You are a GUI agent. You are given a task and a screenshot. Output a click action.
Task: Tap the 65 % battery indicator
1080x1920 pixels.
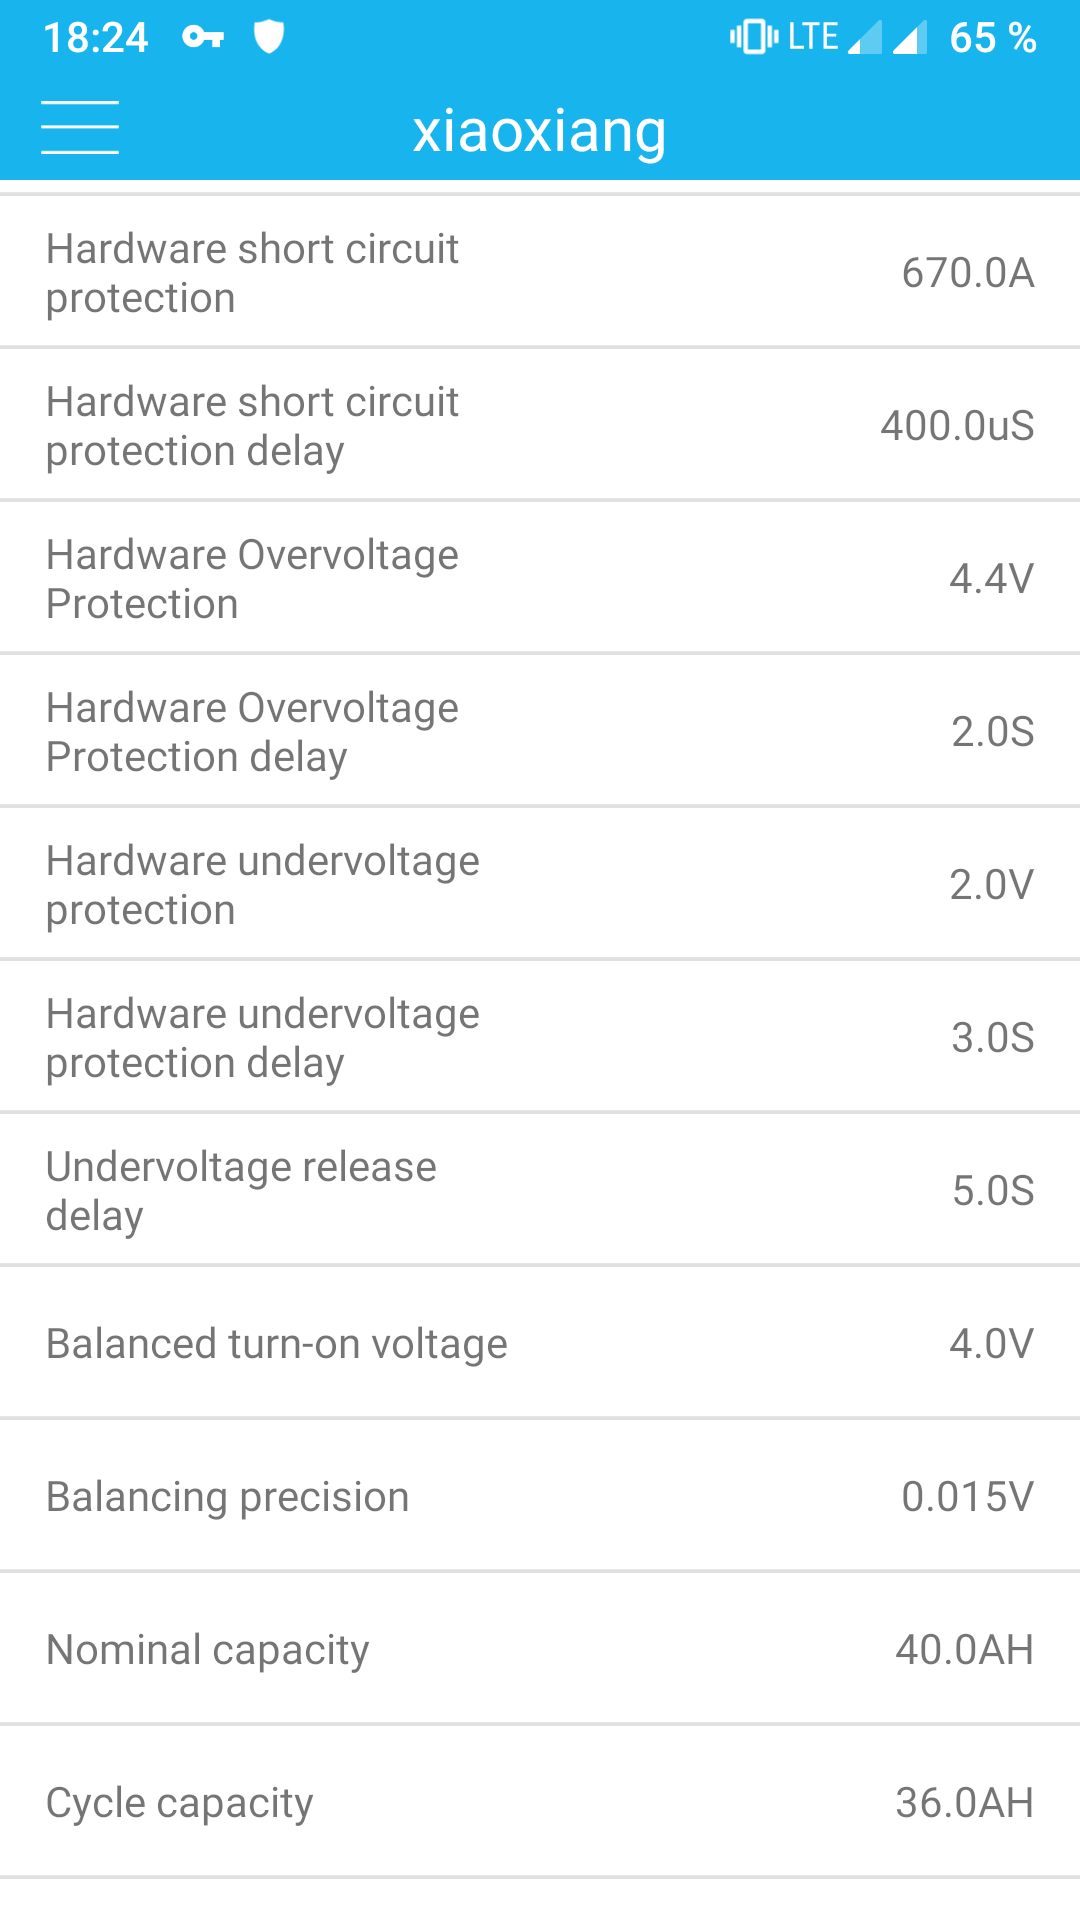[x=992, y=38]
